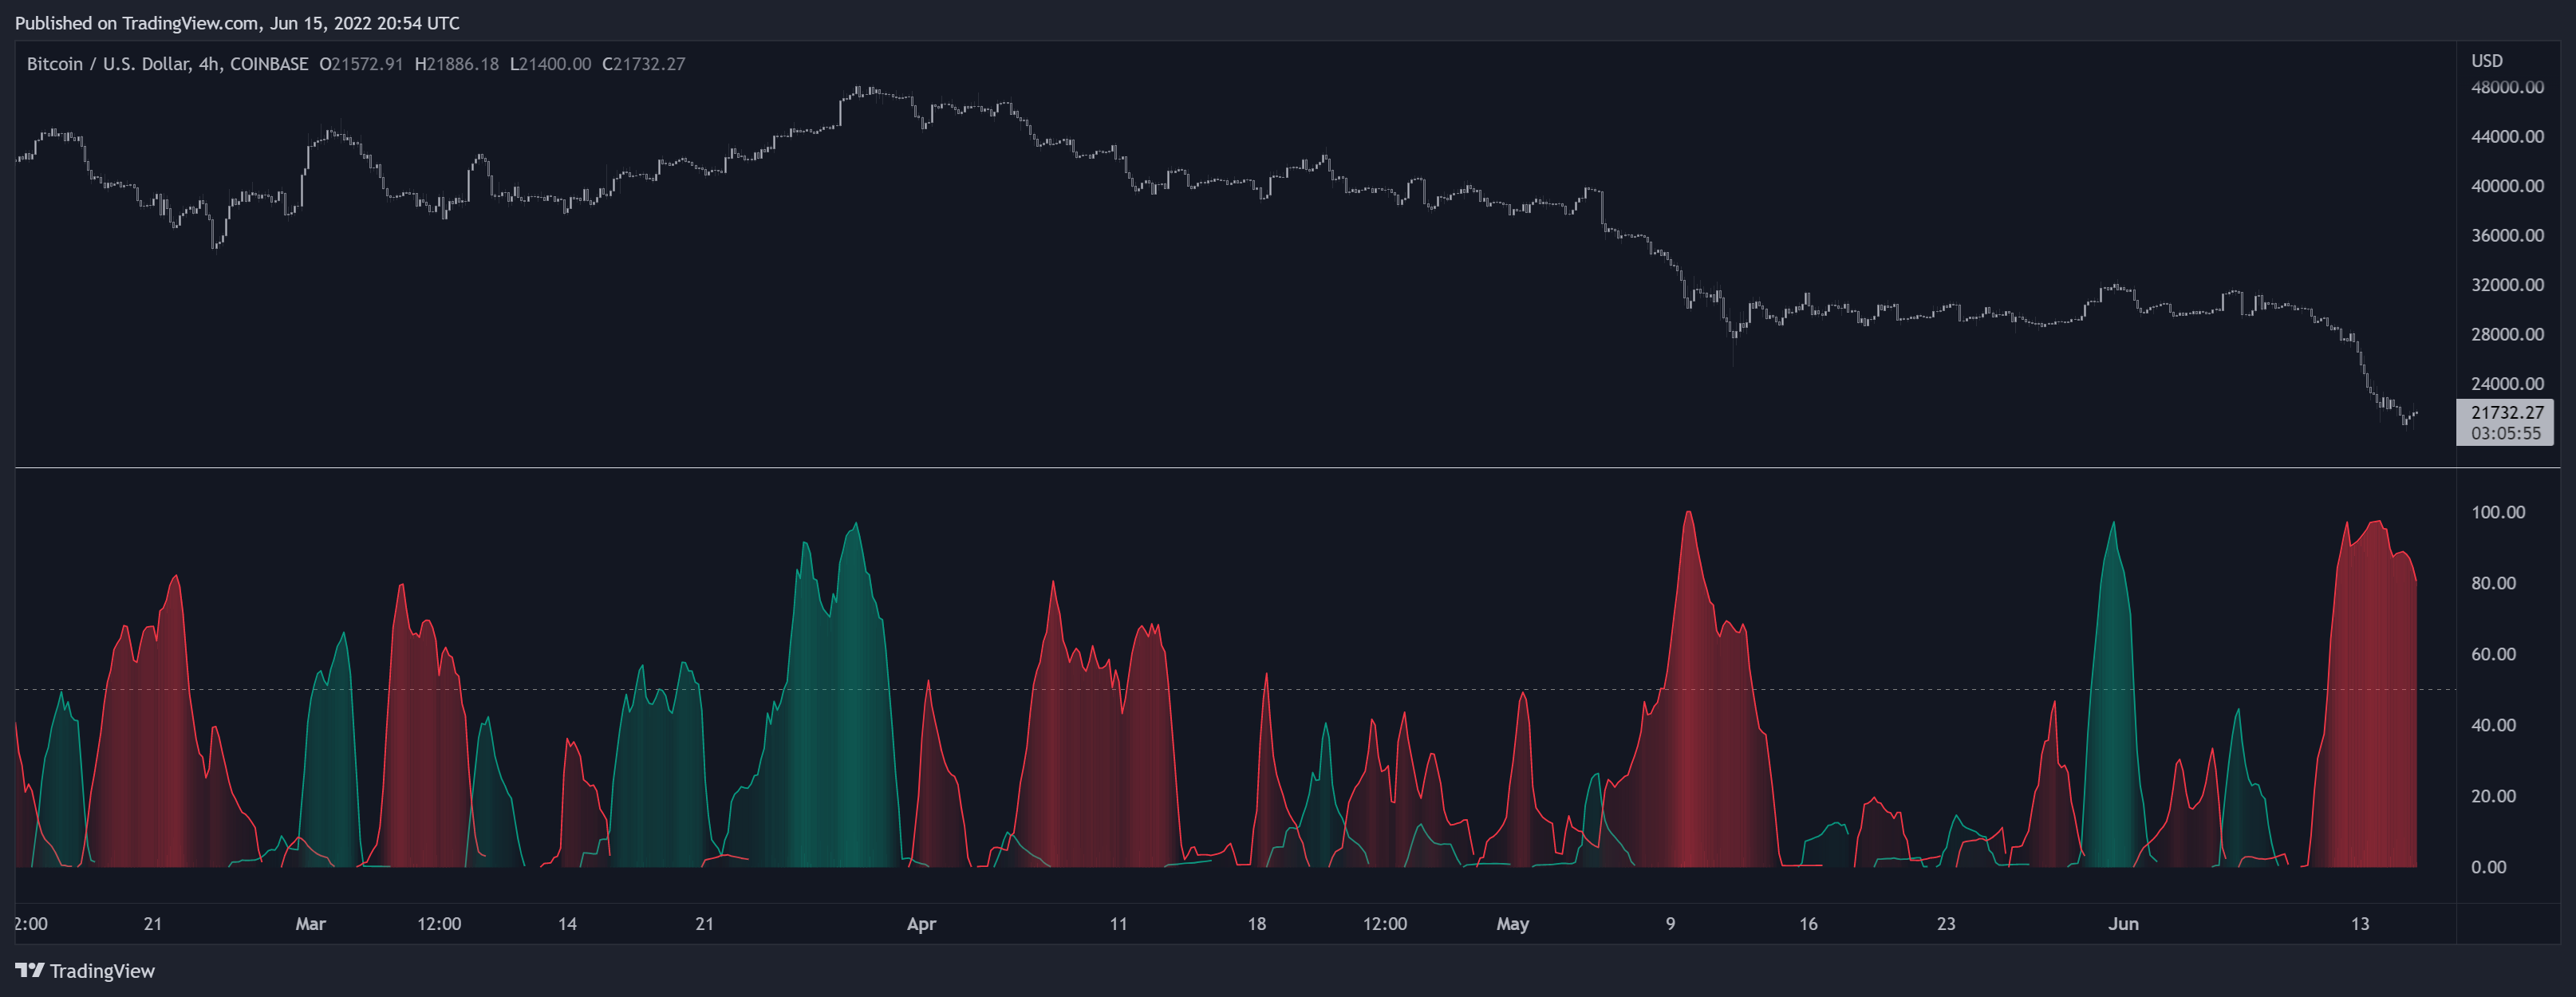Viewport: 2576px width, 997px height.
Task: Click the TradingView wordmark text
Action: tap(102, 971)
